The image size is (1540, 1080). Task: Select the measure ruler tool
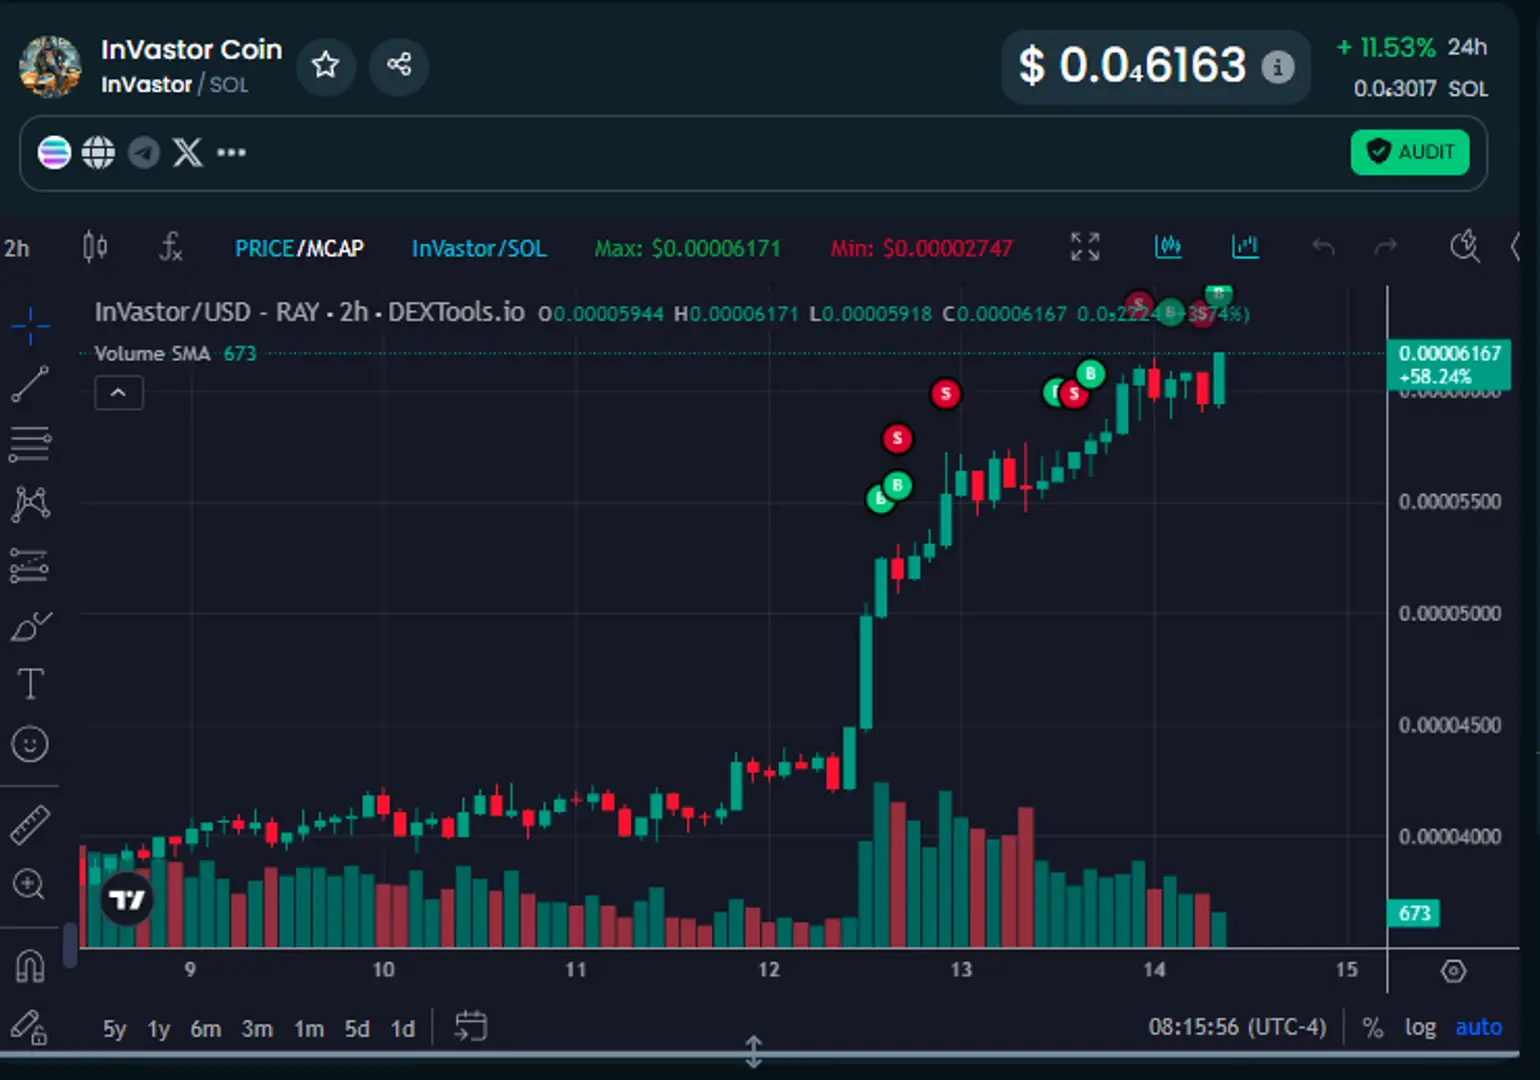pos(30,825)
